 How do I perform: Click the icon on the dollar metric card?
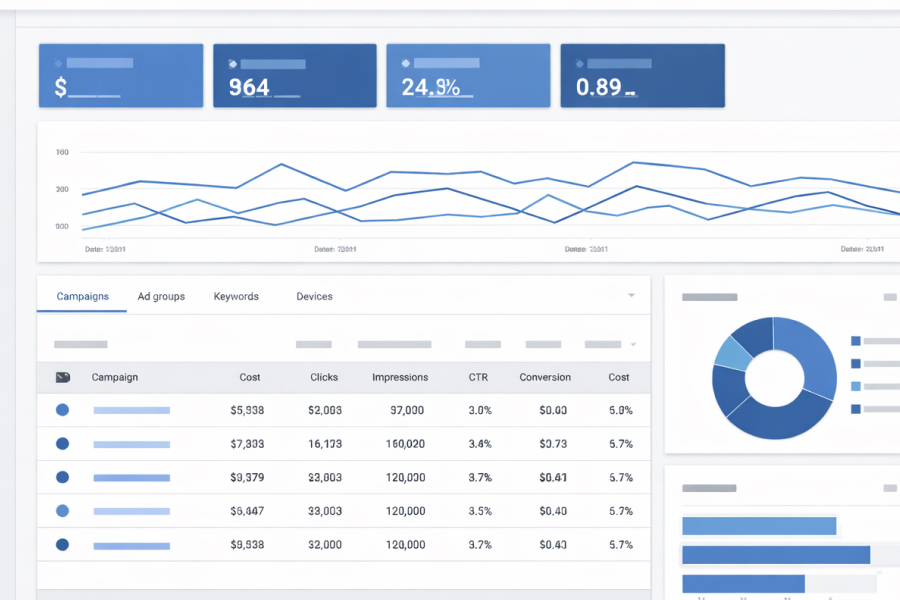(x=59, y=63)
